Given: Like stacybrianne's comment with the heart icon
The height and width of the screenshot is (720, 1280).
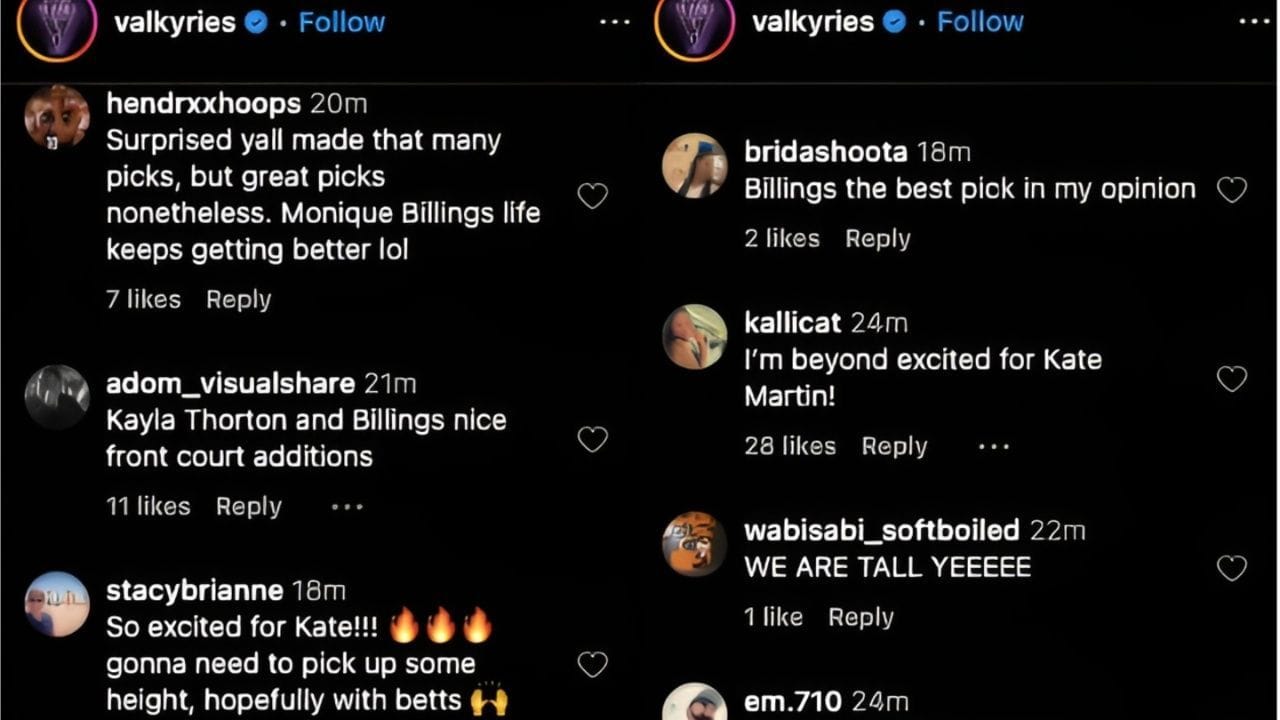Looking at the screenshot, I should (592, 662).
